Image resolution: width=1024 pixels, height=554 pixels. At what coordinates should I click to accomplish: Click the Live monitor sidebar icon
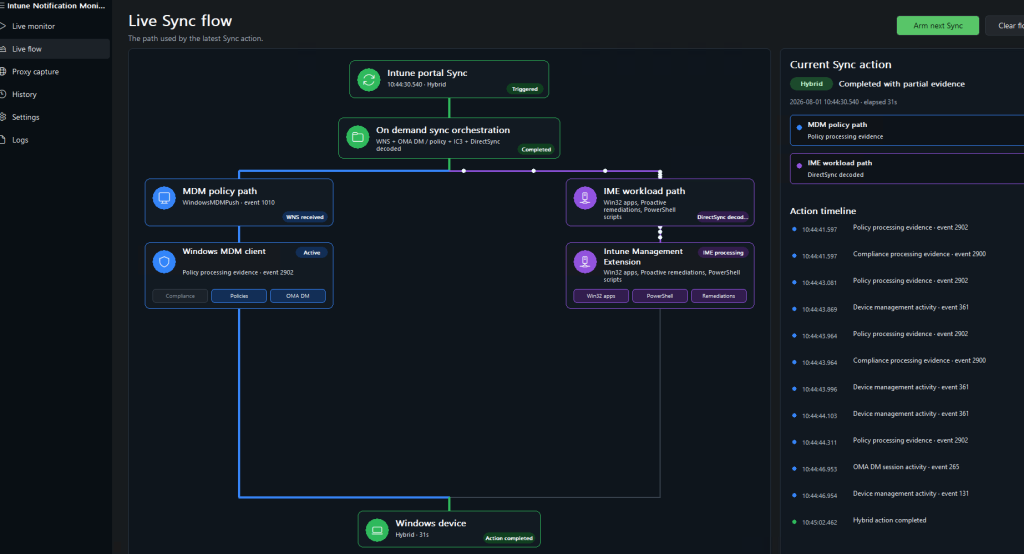tap(3, 26)
